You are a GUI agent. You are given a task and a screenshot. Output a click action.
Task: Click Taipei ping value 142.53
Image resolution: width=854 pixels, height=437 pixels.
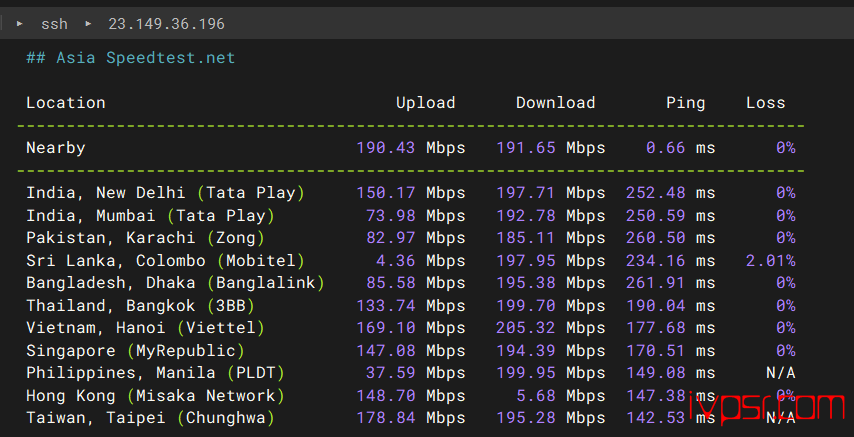point(655,418)
